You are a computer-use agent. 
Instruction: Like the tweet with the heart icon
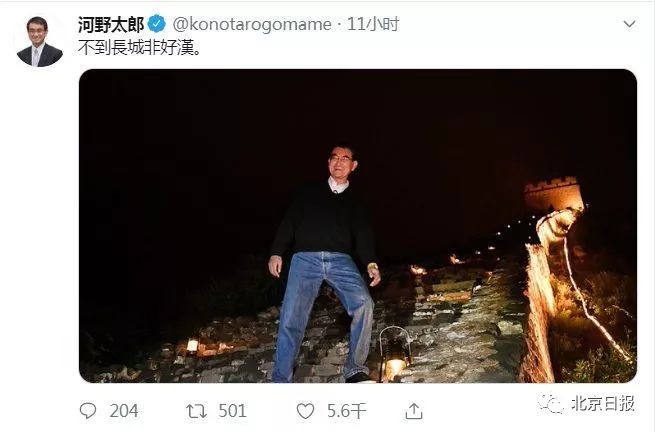[x=305, y=411]
